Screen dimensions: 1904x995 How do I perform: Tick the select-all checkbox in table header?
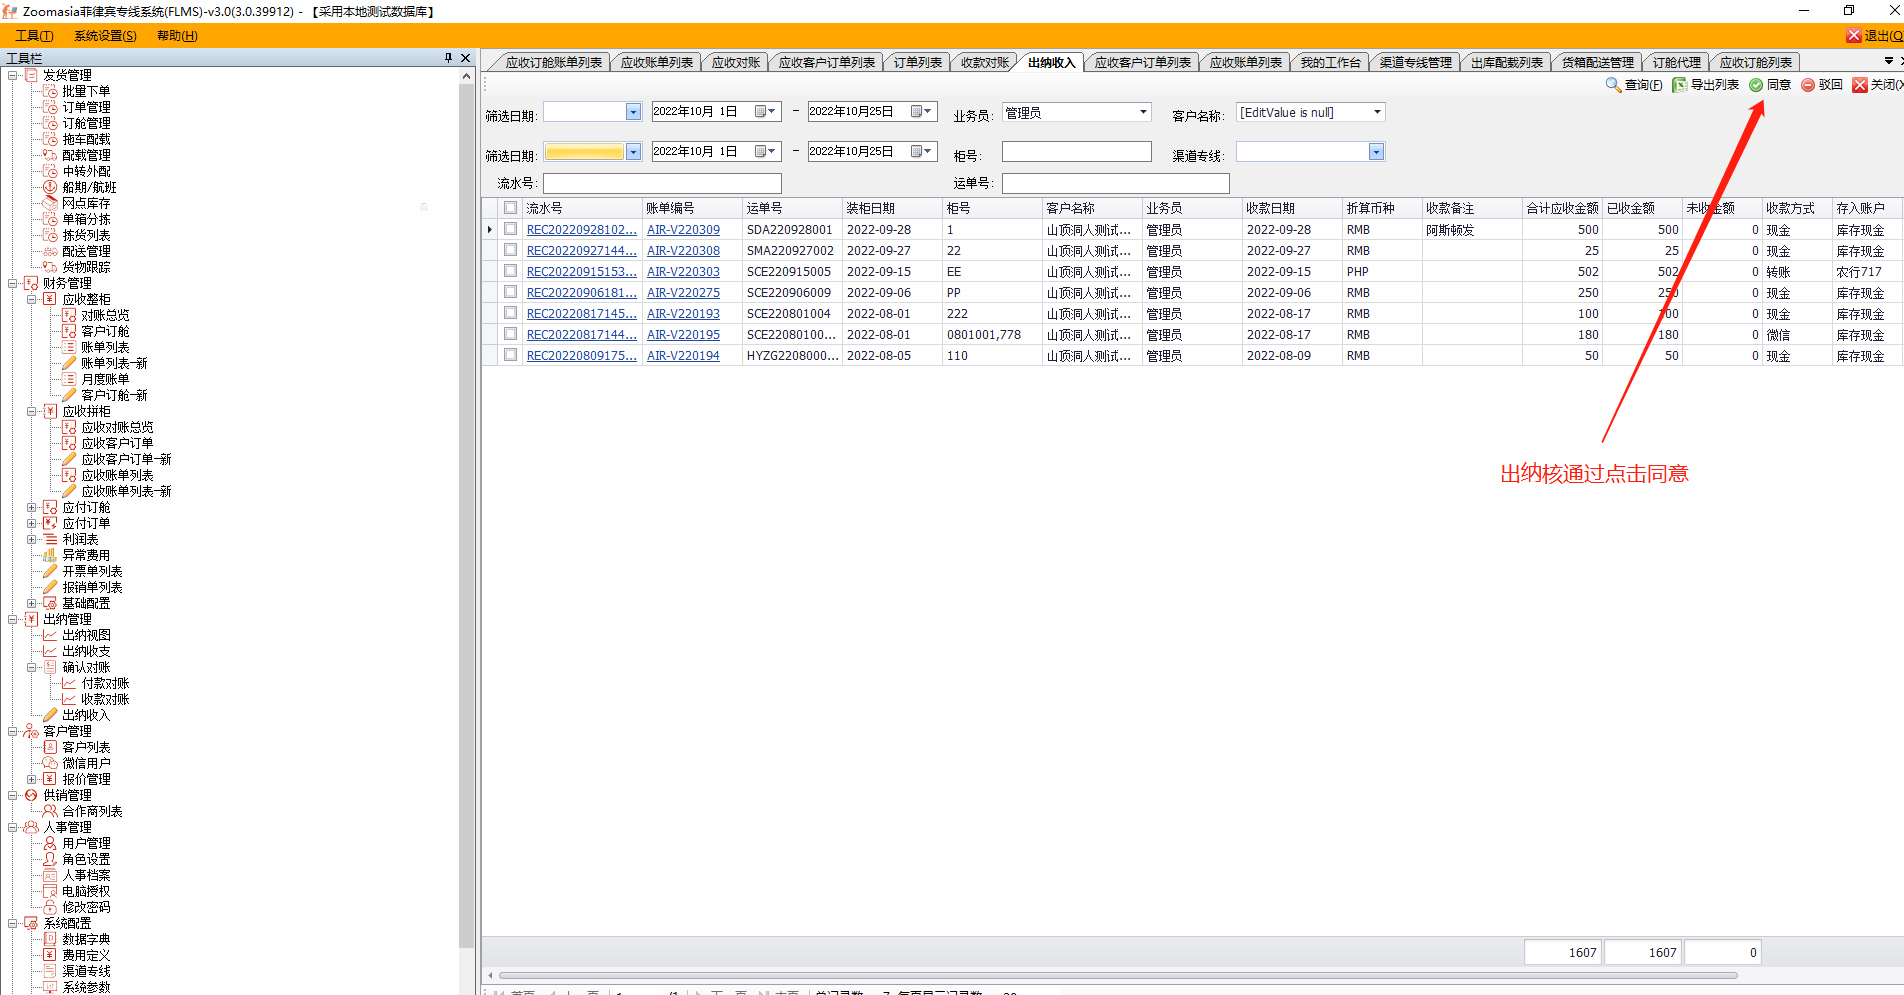511,208
